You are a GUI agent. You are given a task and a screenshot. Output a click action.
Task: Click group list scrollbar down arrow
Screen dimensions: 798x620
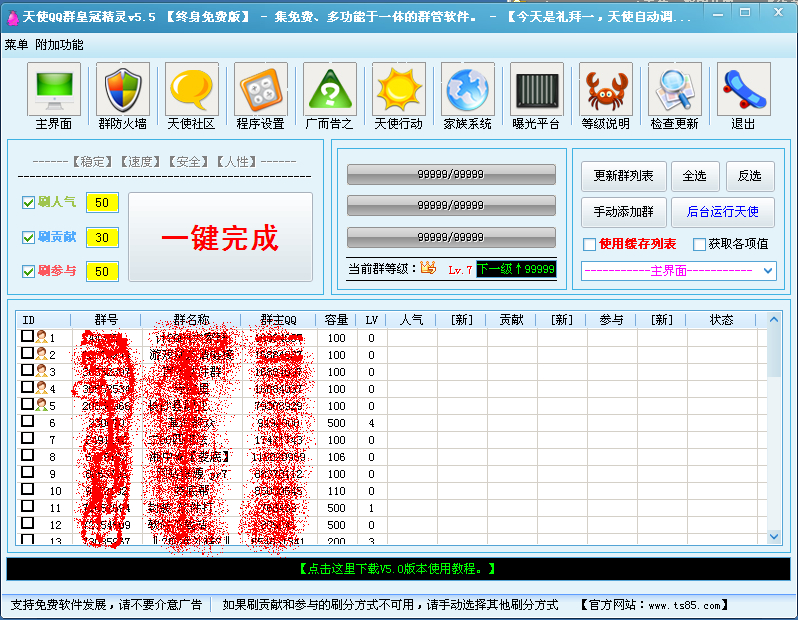[x=774, y=537]
